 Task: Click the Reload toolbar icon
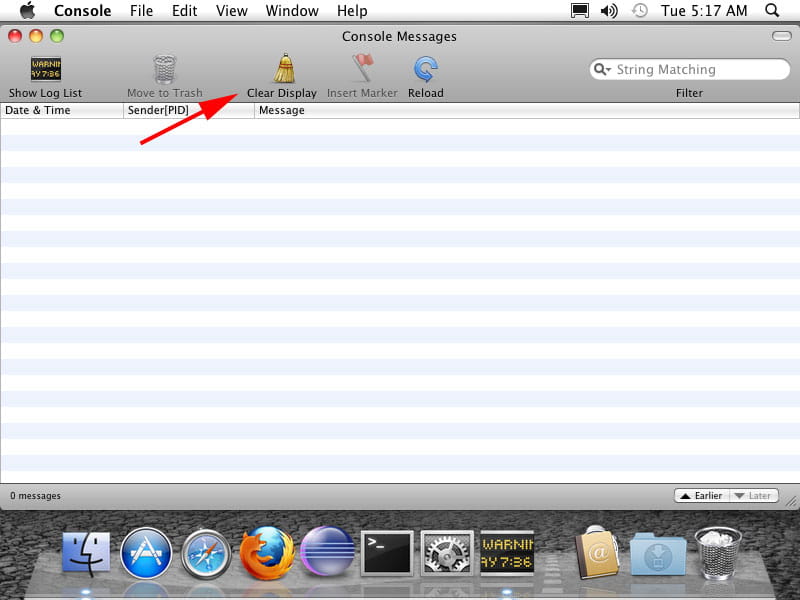pyautogui.click(x=426, y=69)
